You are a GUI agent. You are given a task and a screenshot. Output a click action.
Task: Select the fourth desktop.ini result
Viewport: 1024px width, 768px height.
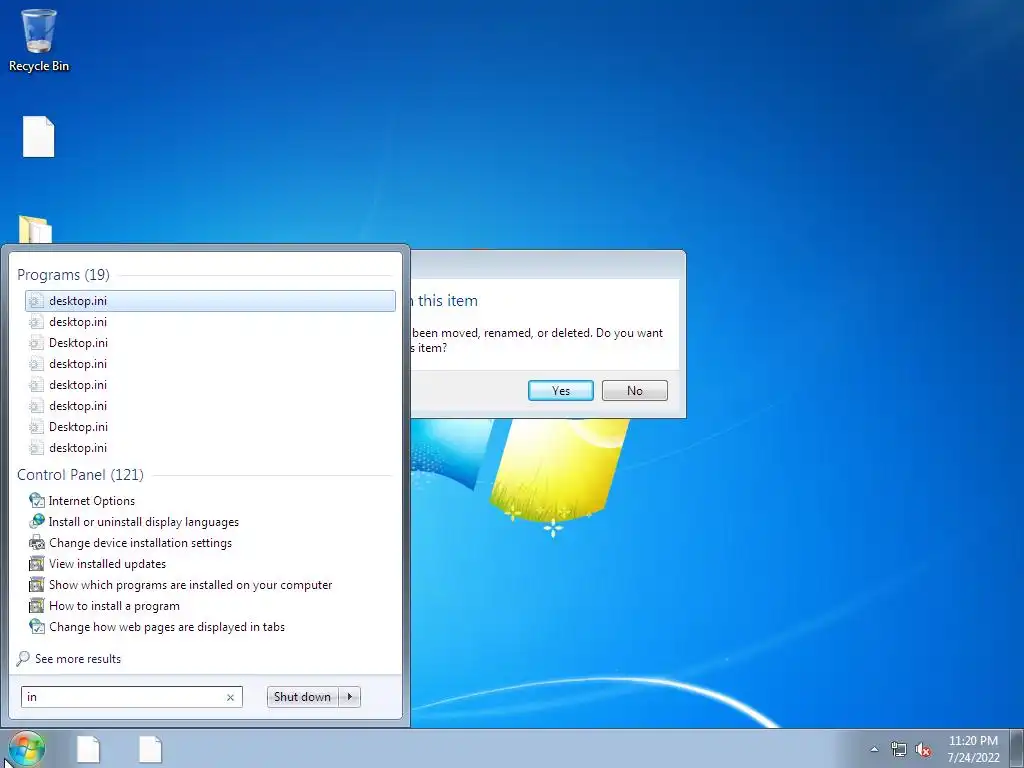pyautogui.click(x=210, y=364)
